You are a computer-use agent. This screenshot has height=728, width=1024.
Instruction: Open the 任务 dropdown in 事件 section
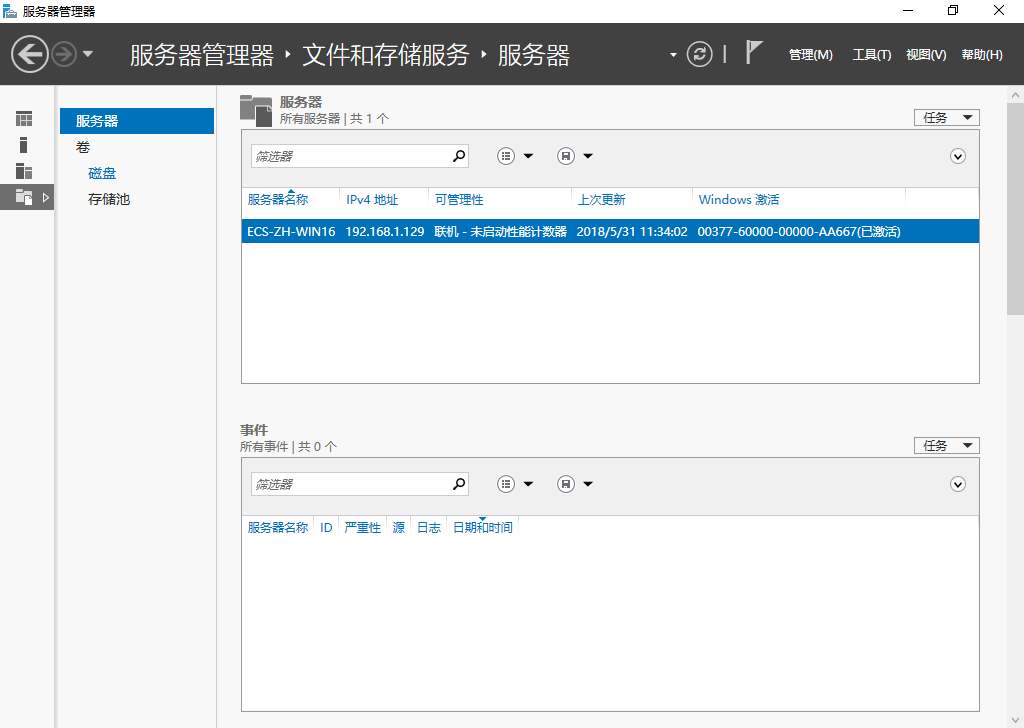(946, 446)
